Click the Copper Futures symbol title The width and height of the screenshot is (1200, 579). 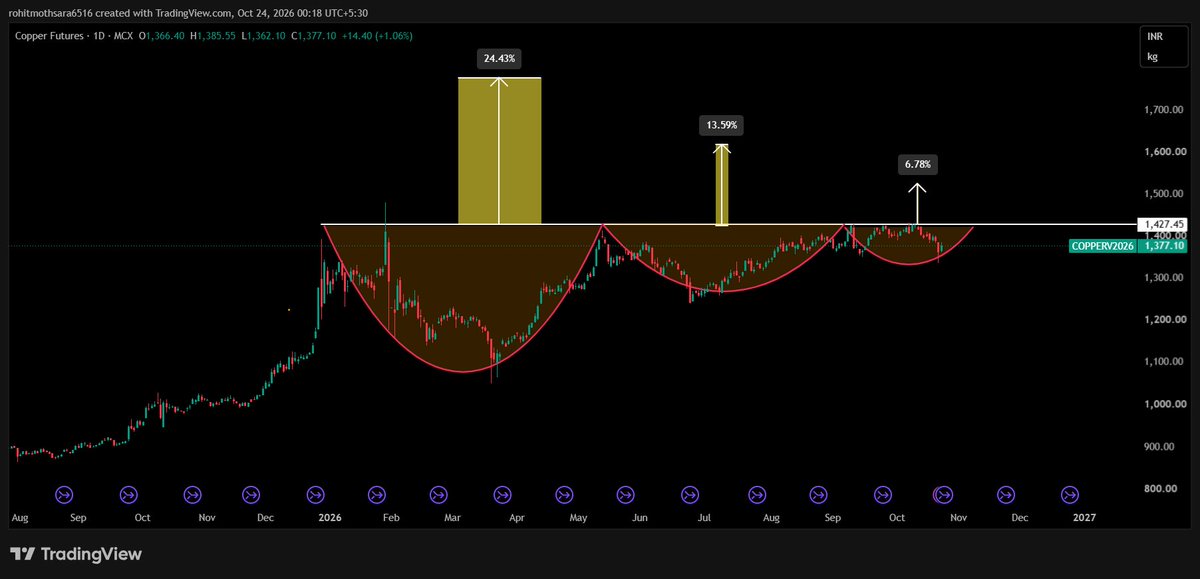pyautogui.click(x=49, y=36)
